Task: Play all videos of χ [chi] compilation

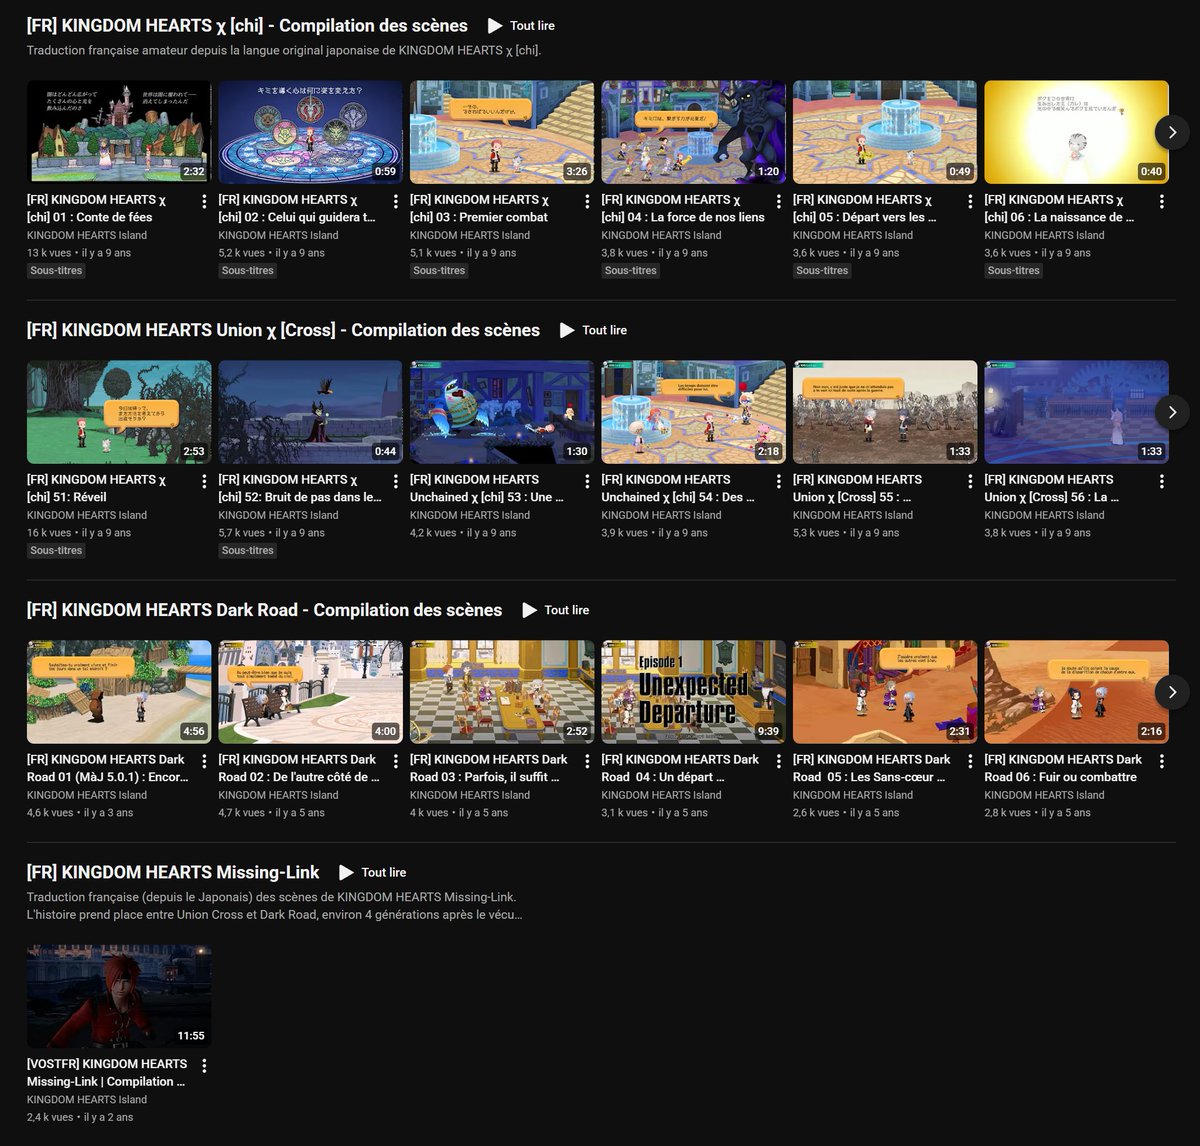Action: pyautogui.click(x=521, y=26)
